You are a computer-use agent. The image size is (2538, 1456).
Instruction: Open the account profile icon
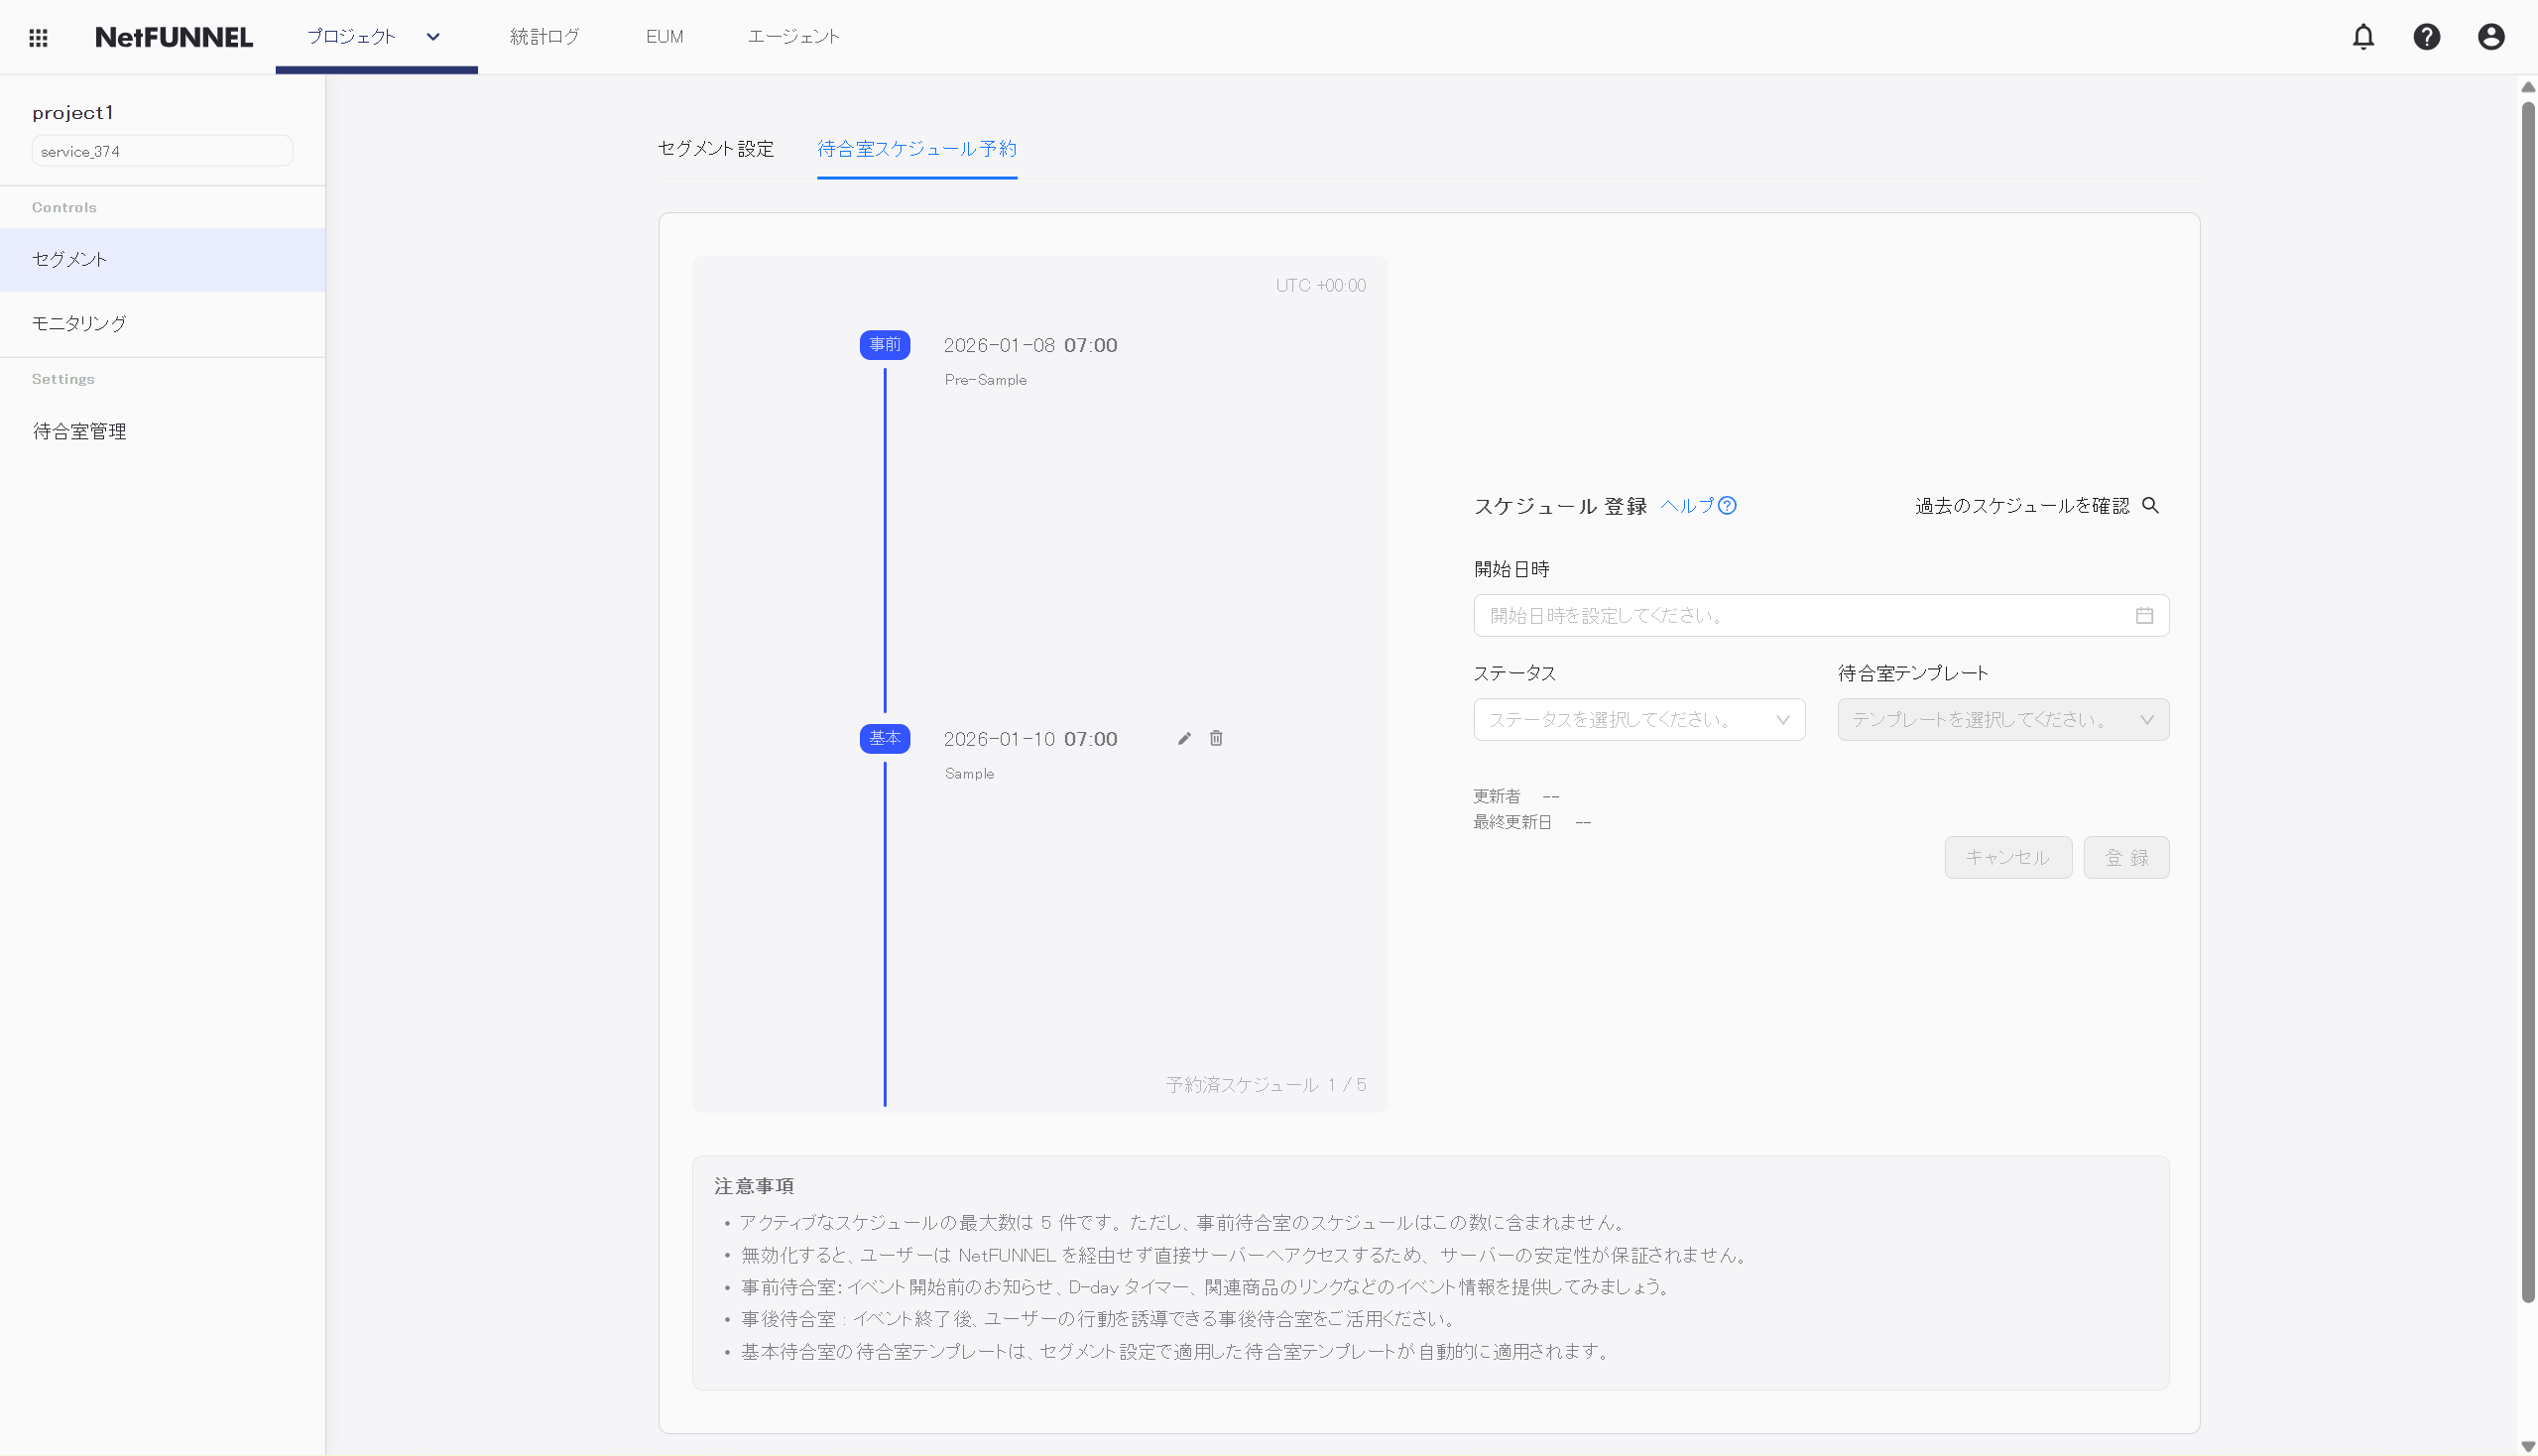[2491, 36]
